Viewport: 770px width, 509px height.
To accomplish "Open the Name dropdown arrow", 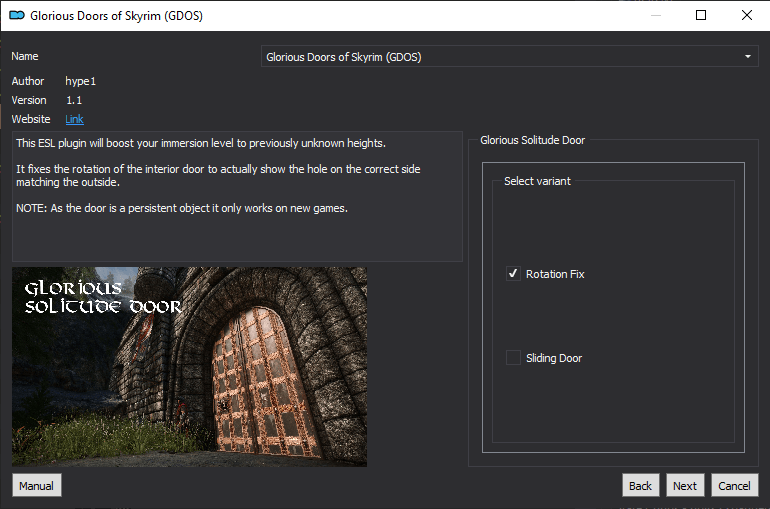I will tap(747, 57).
